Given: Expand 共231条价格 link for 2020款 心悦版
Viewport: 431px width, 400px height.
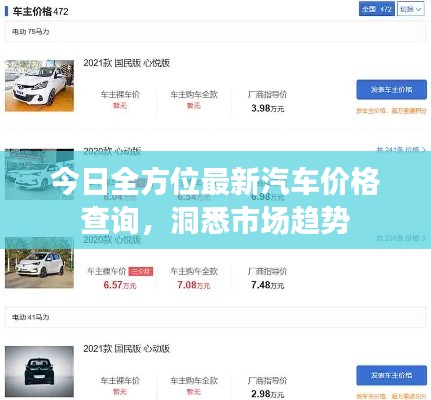Looking at the screenshot, I should click(x=401, y=238).
